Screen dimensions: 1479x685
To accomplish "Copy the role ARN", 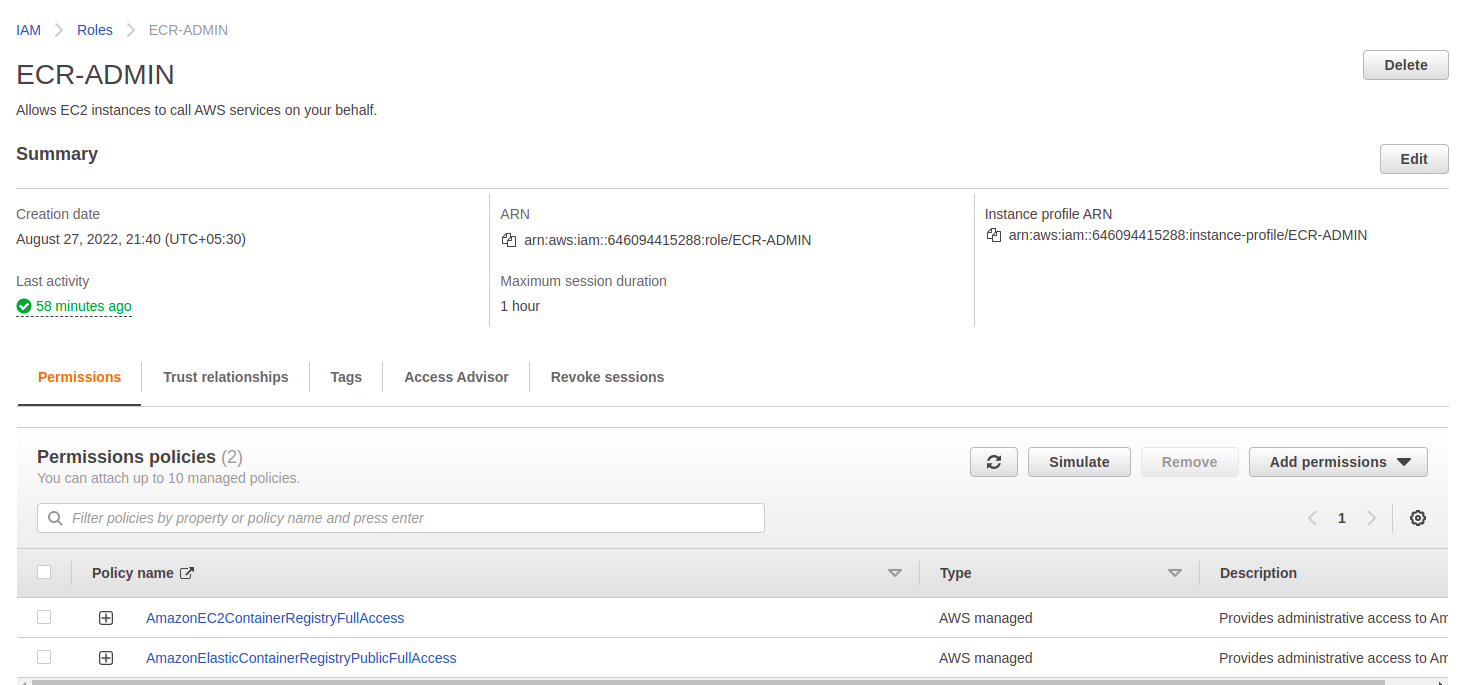I will 508,239.
